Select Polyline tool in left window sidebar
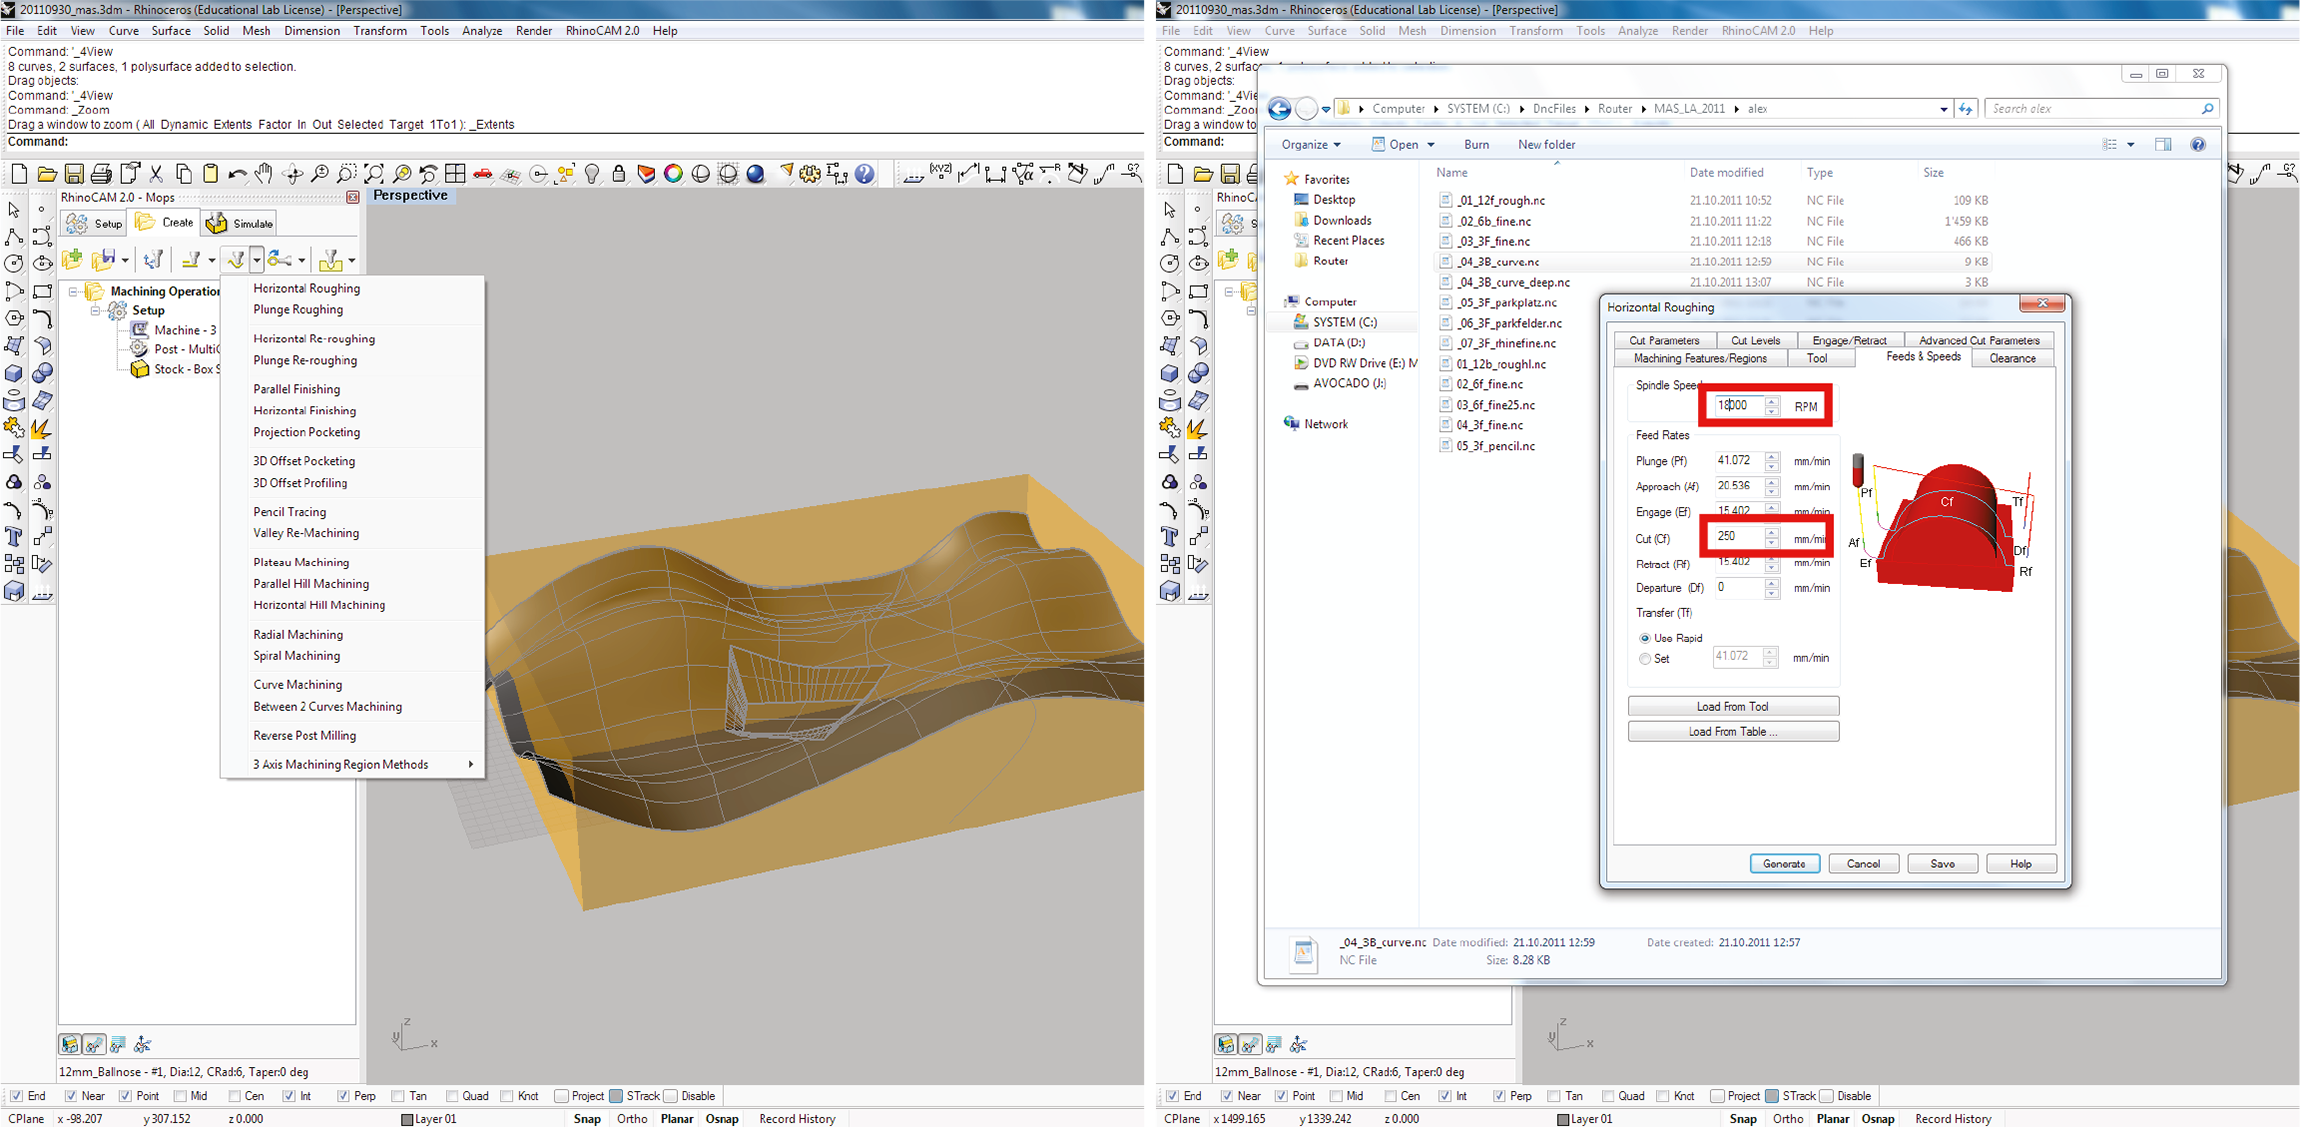Screen dimensions: 2300x1128 14,237
